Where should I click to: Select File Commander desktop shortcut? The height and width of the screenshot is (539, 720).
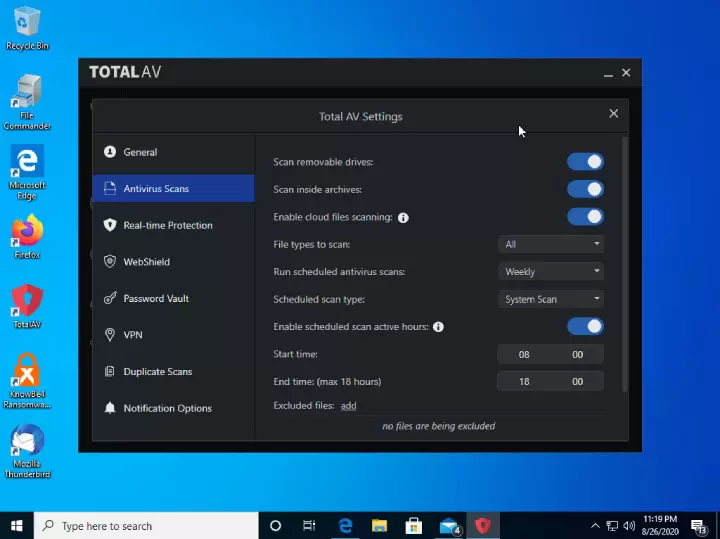pyautogui.click(x=27, y=102)
